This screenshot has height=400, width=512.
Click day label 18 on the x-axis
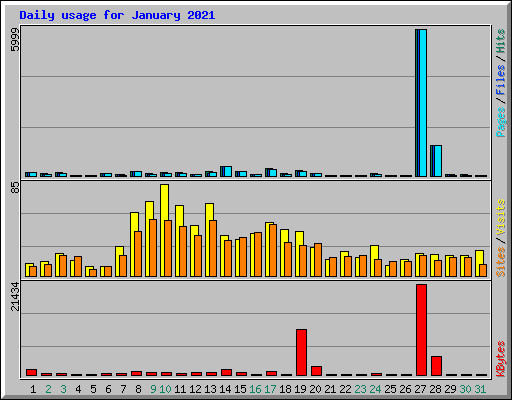pos(285,389)
